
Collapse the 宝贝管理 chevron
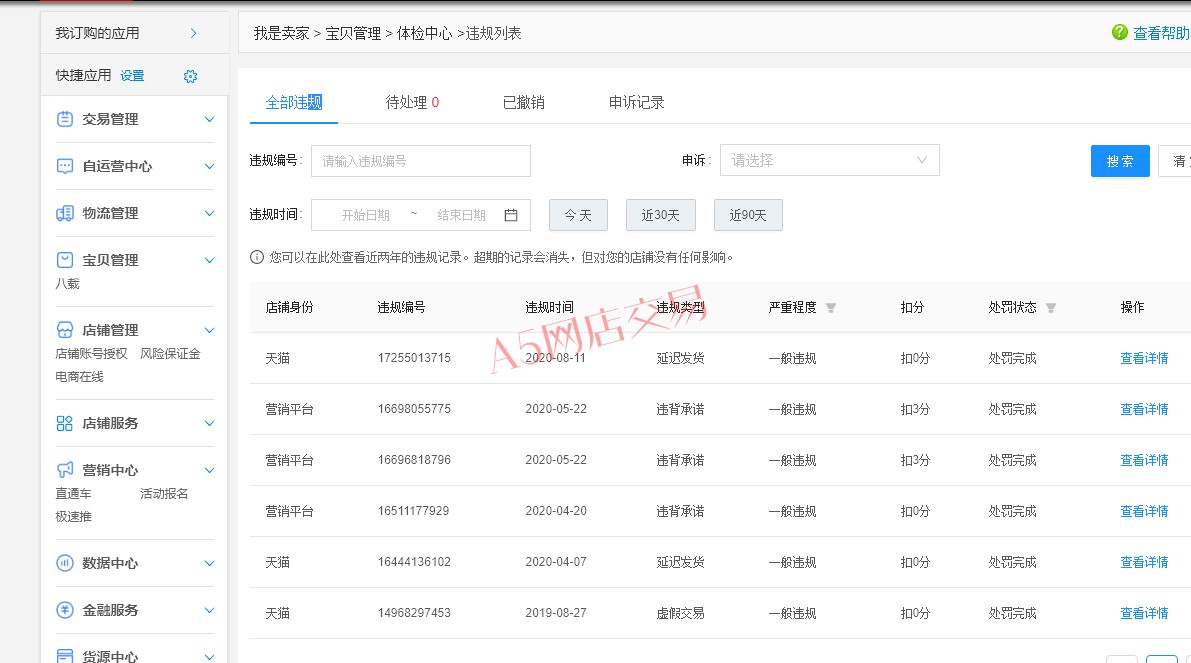pyautogui.click(x=210, y=260)
